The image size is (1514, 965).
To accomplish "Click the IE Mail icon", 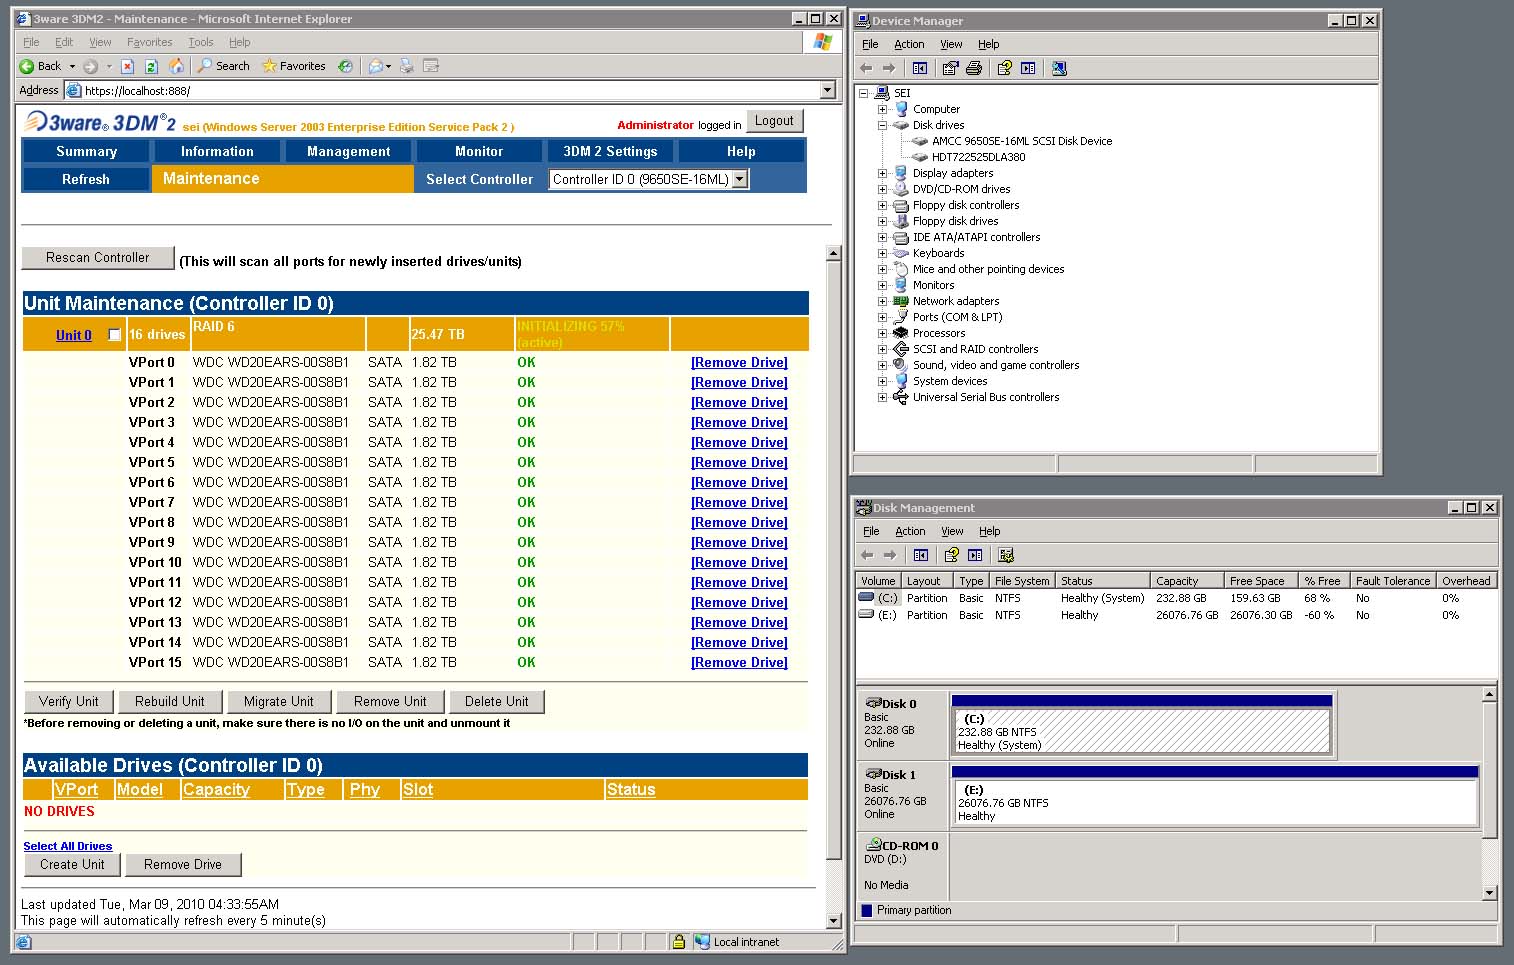I will (377, 66).
